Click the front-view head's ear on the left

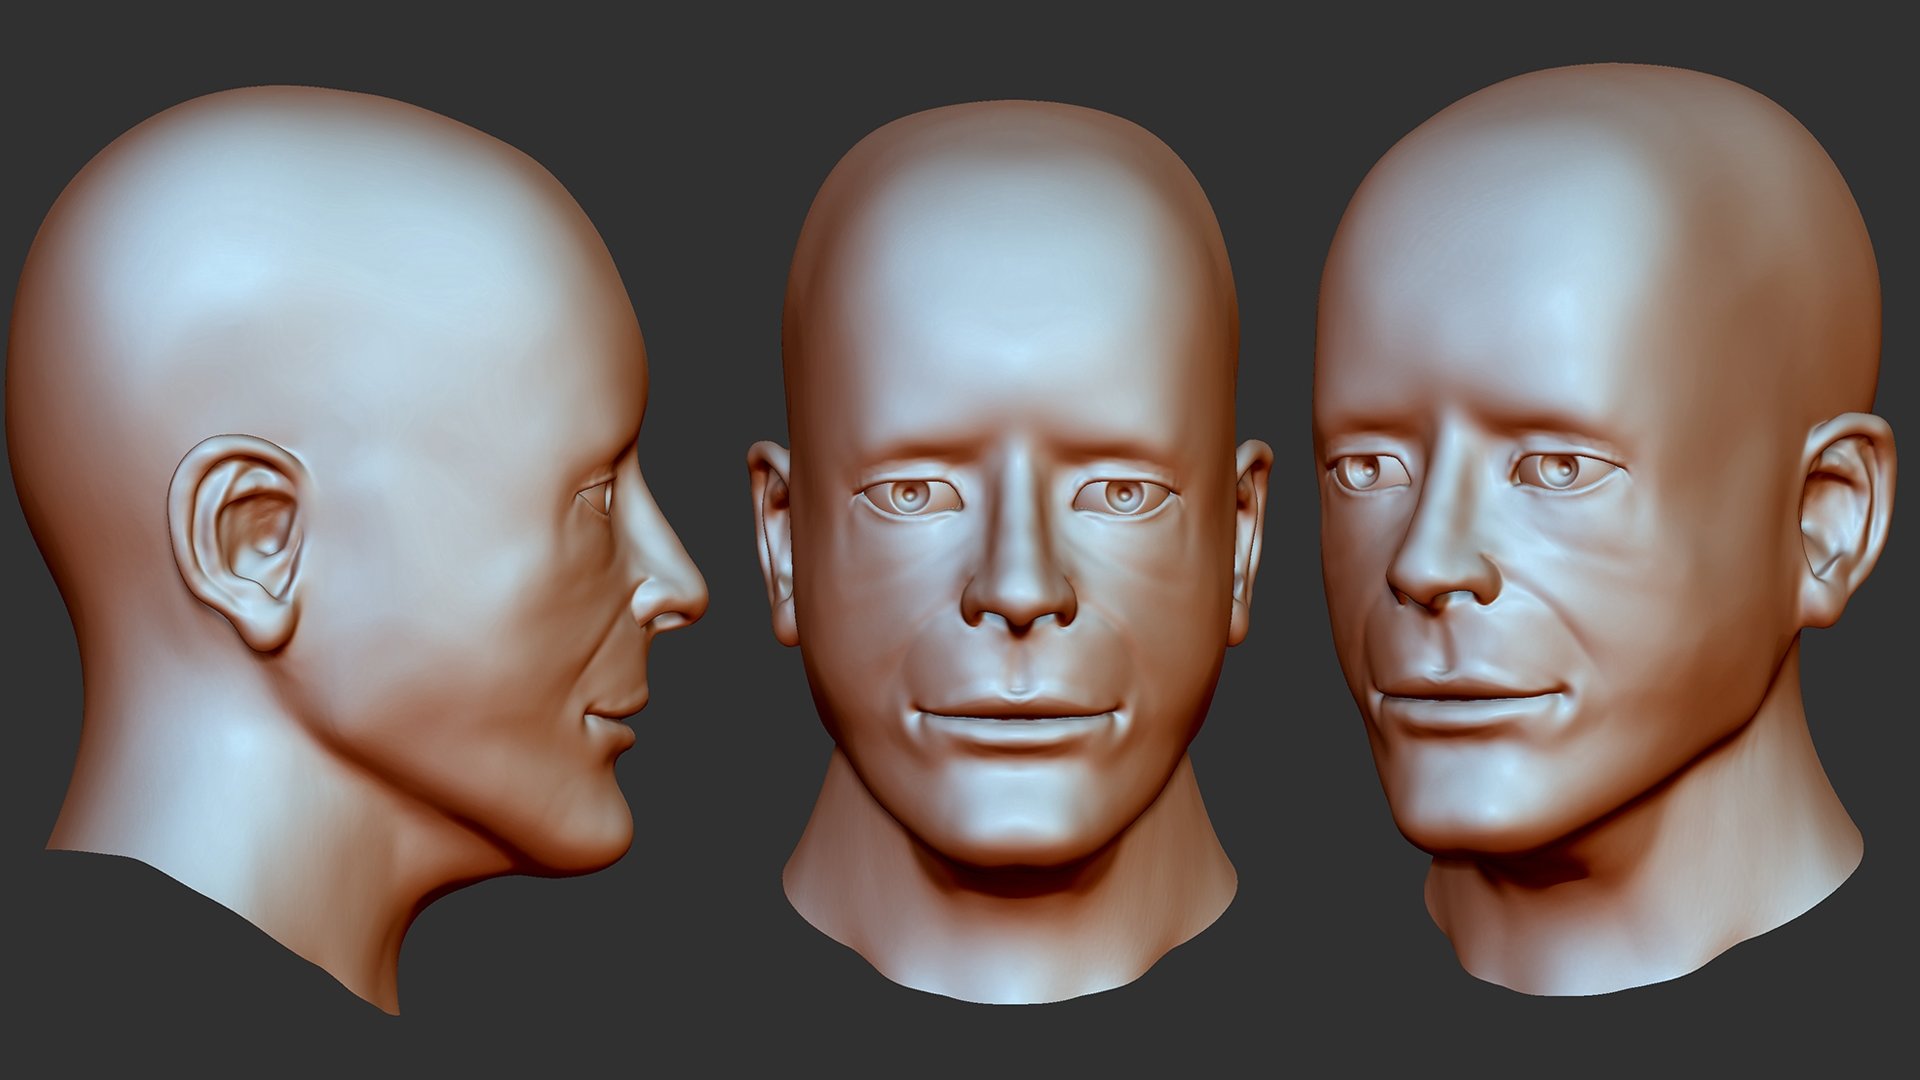(x=774, y=540)
